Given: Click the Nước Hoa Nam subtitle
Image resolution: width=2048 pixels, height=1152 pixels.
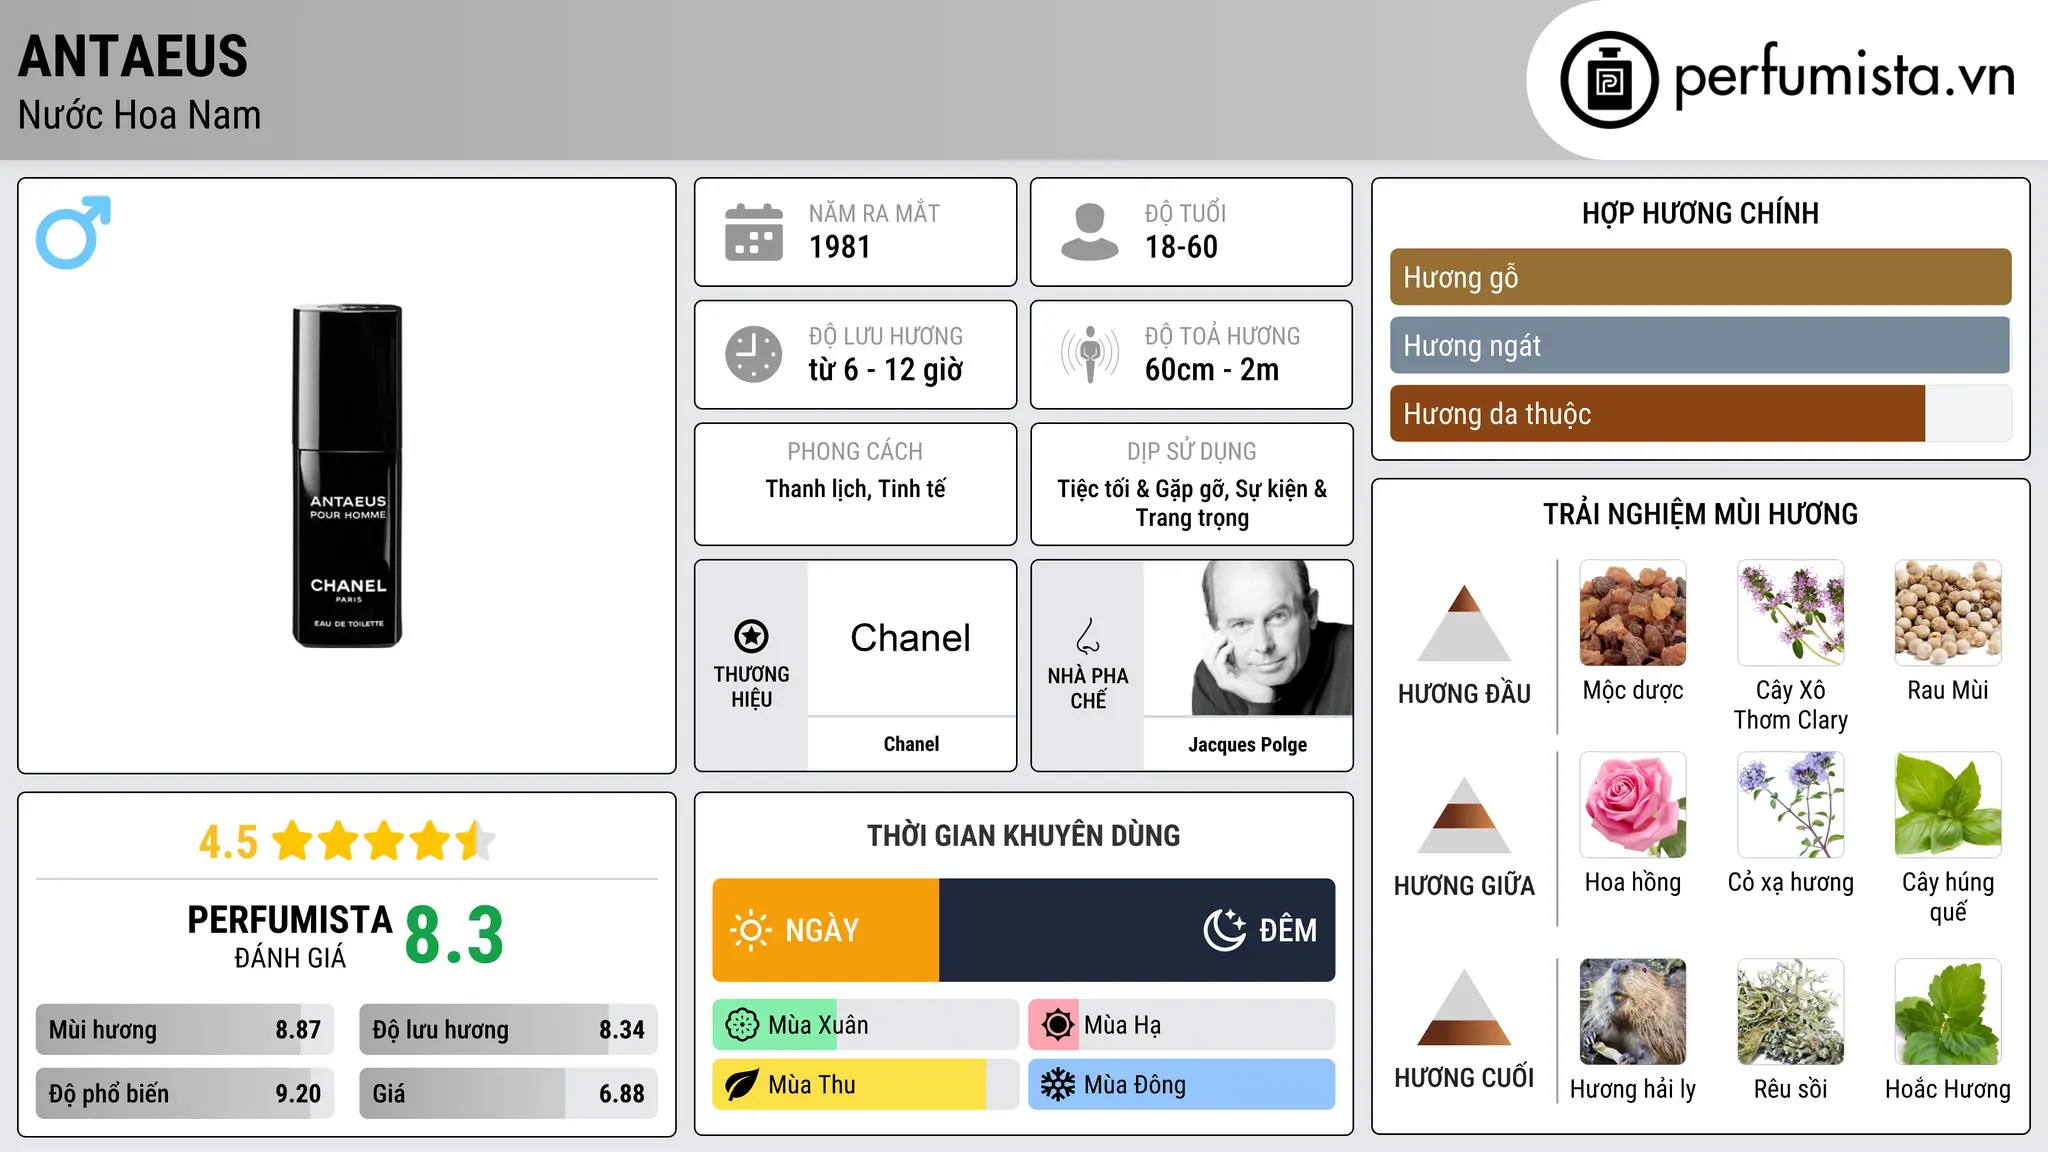Looking at the screenshot, I should [140, 115].
